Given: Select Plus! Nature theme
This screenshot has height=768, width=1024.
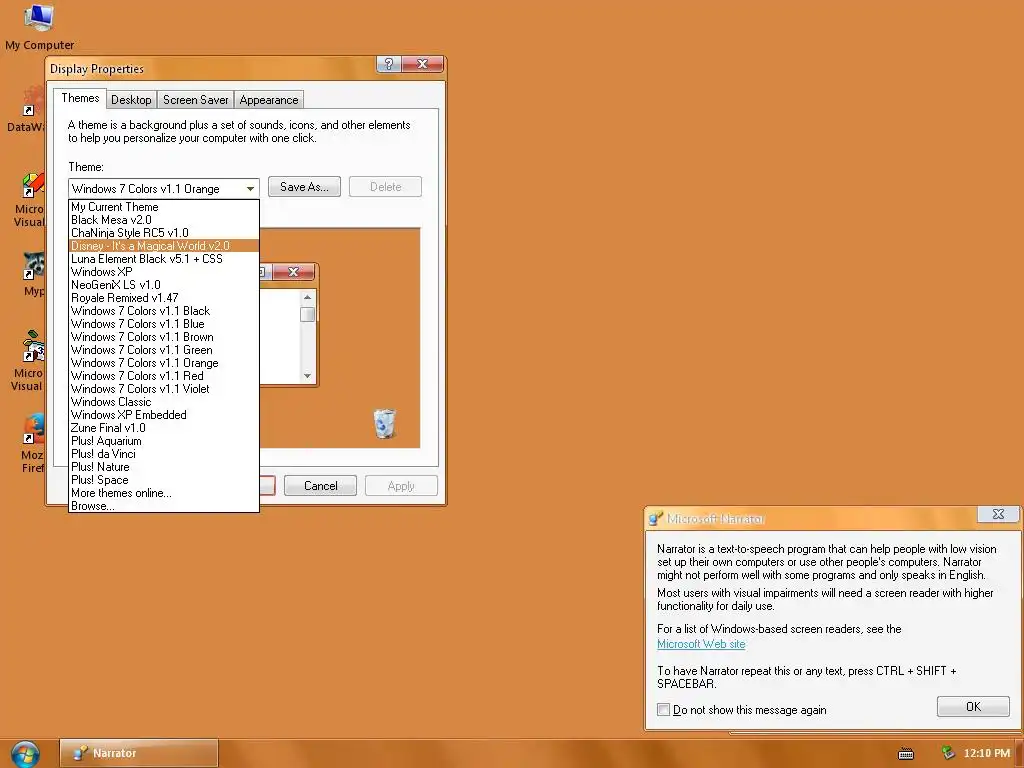Looking at the screenshot, I should [x=164, y=467].
